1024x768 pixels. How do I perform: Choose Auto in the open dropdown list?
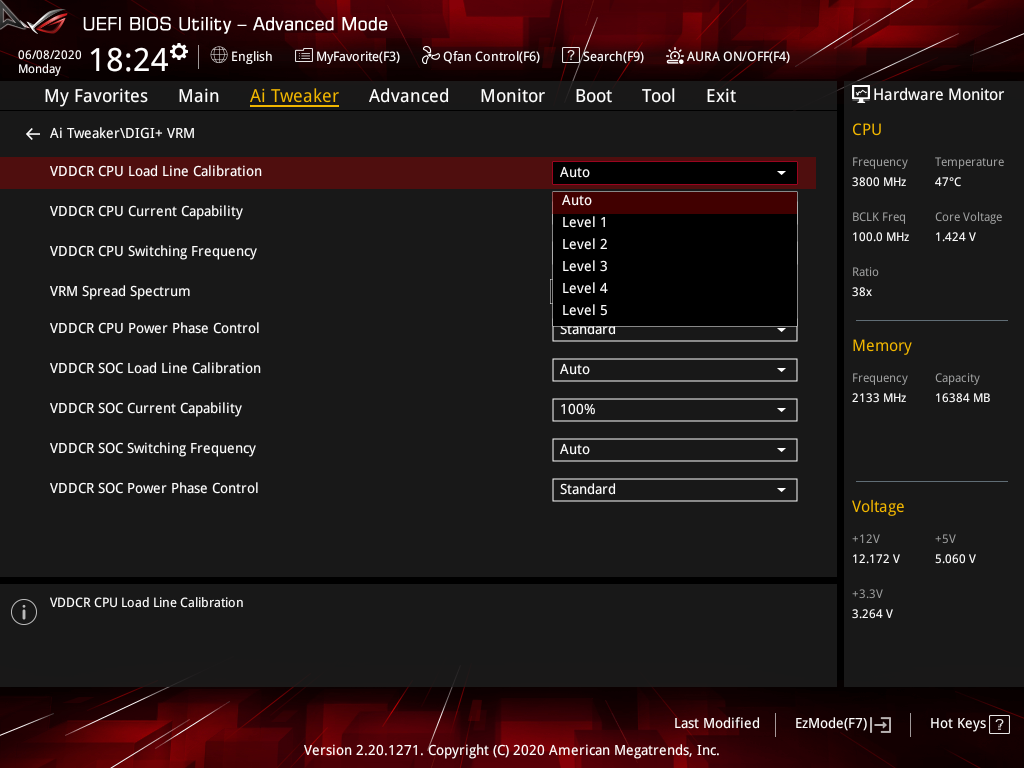675,201
